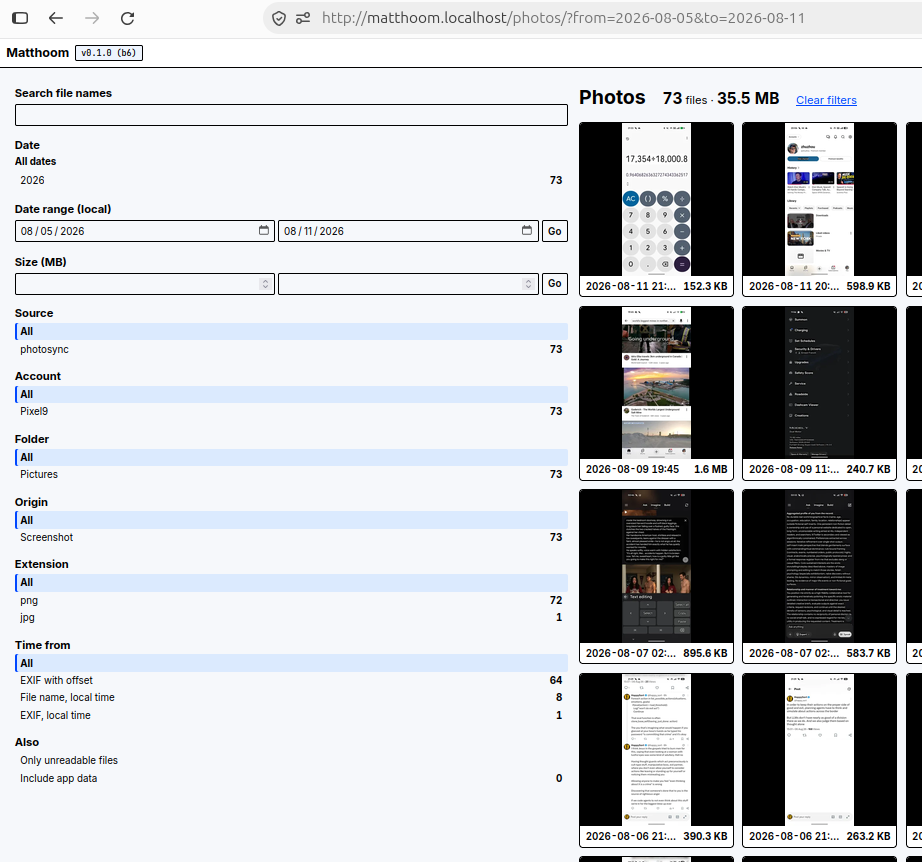Select All under Folder

(291, 457)
